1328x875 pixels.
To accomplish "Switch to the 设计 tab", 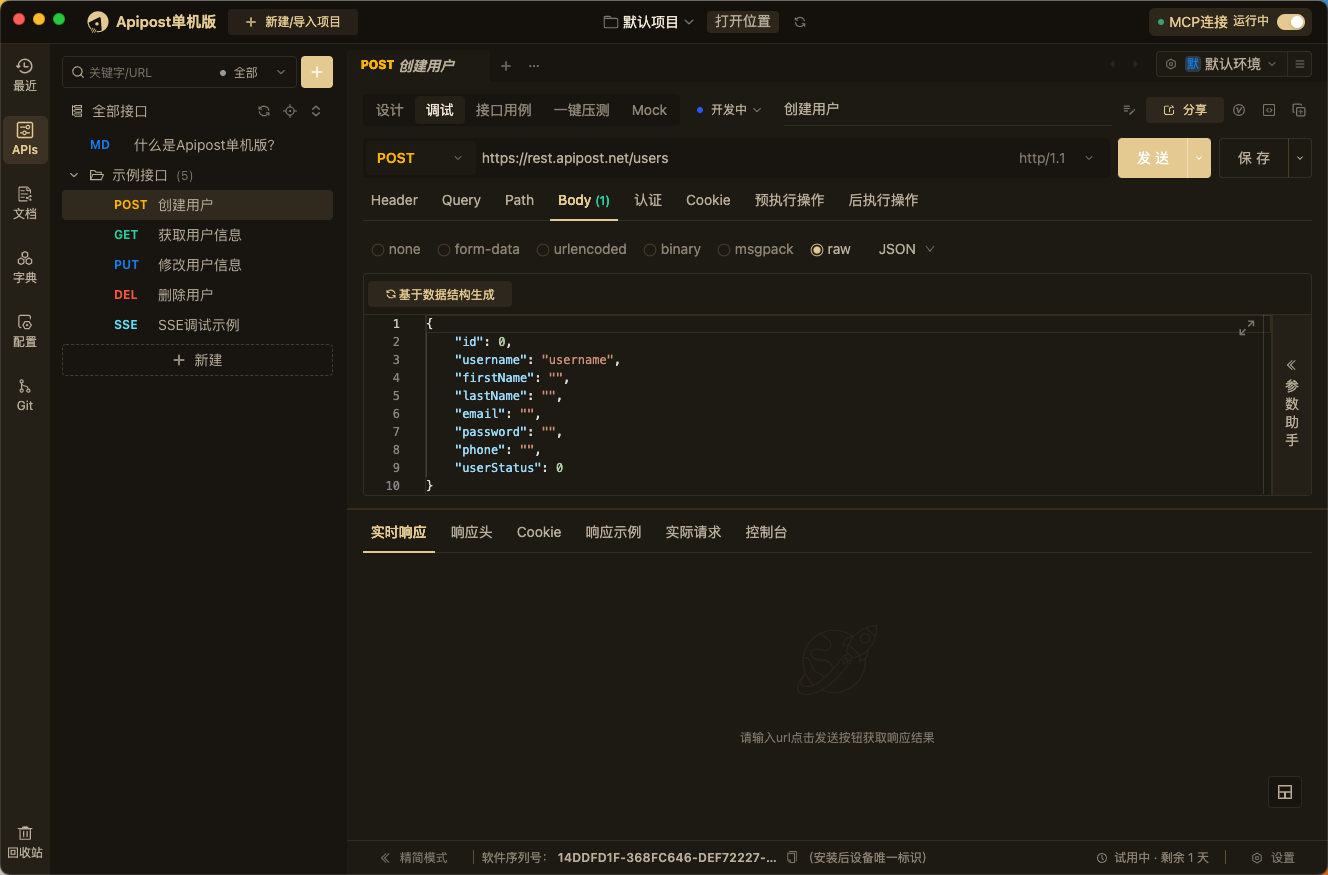I will pyautogui.click(x=389, y=110).
